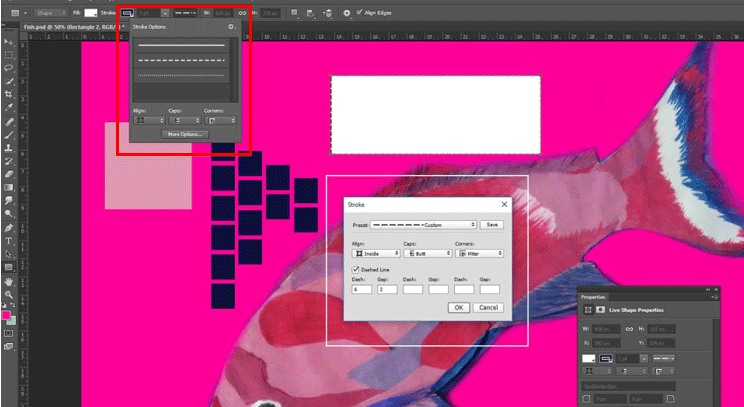Click the first Gap input field
This screenshot has height=407, width=744.
point(387,289)
